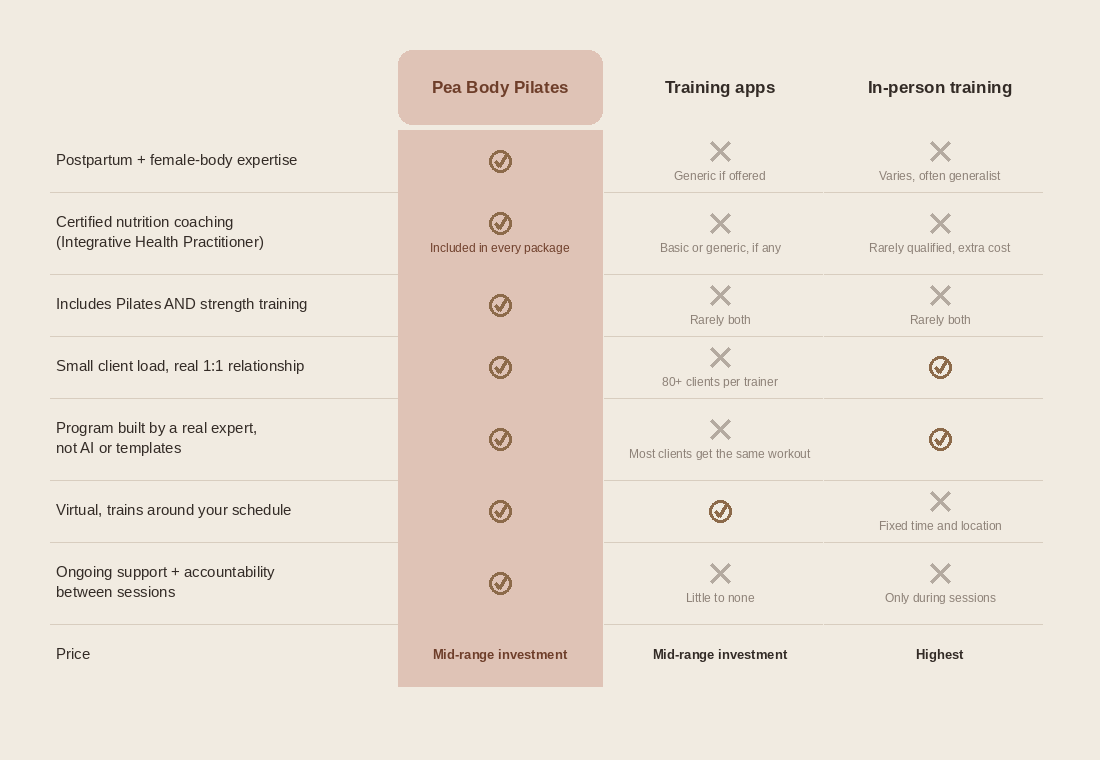Click In-person training checkmark for expert-built program
The height and width of the screenshot is (760, 1100).
pyautogui.click(x=940, y=440)
